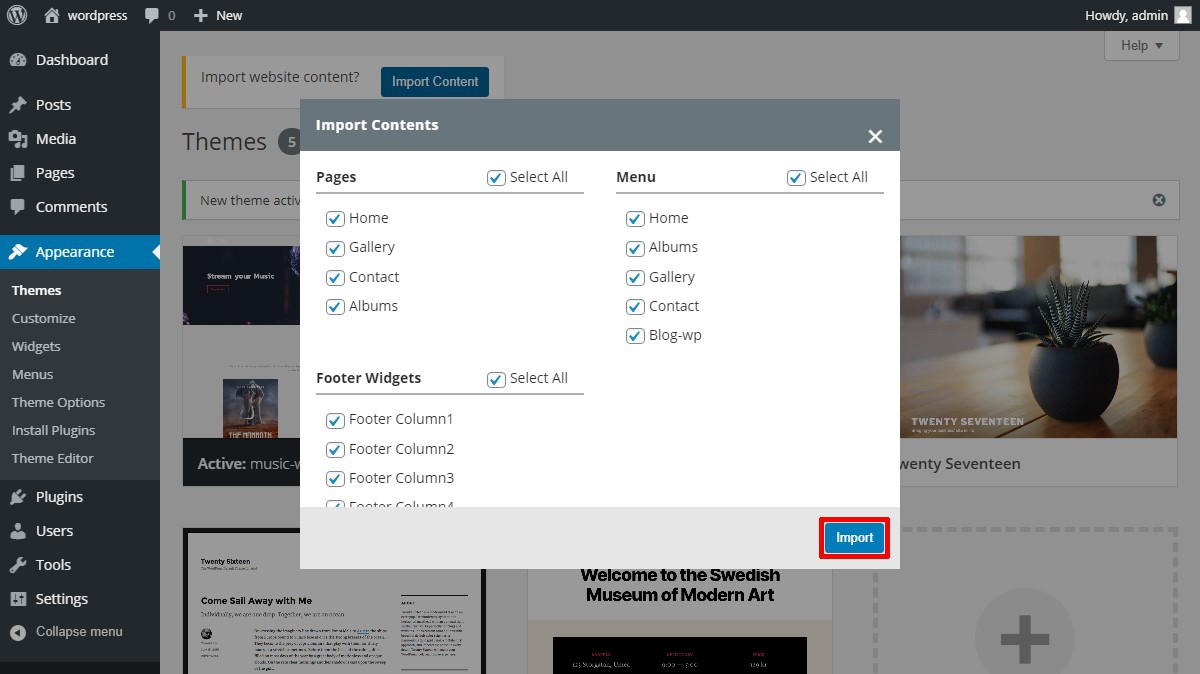This screenshot has height=674, width=1200.
Task: Open the Plugins sidebar menu
Action: point(59,497)
